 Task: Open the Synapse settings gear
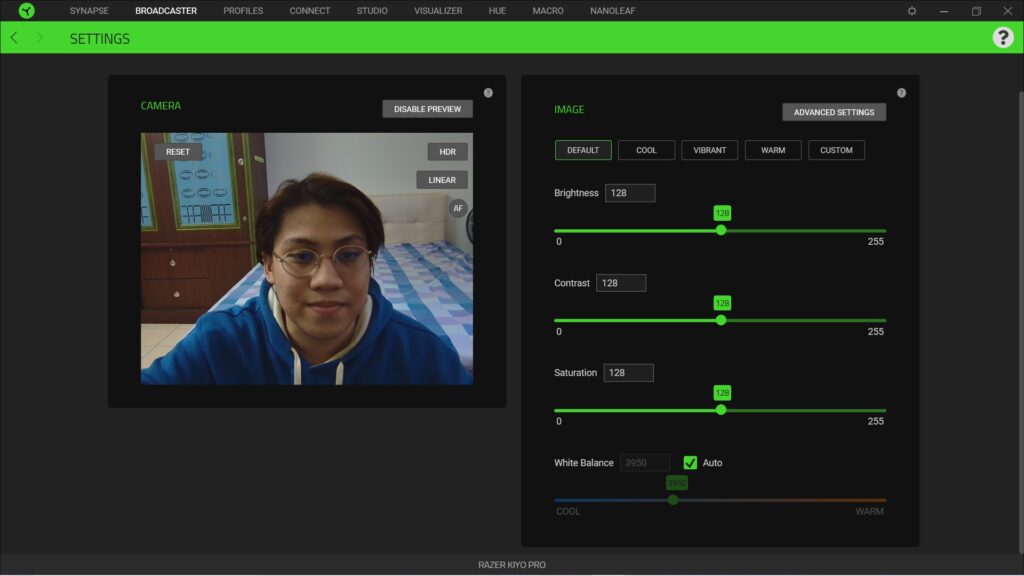(x=910, y=11)
